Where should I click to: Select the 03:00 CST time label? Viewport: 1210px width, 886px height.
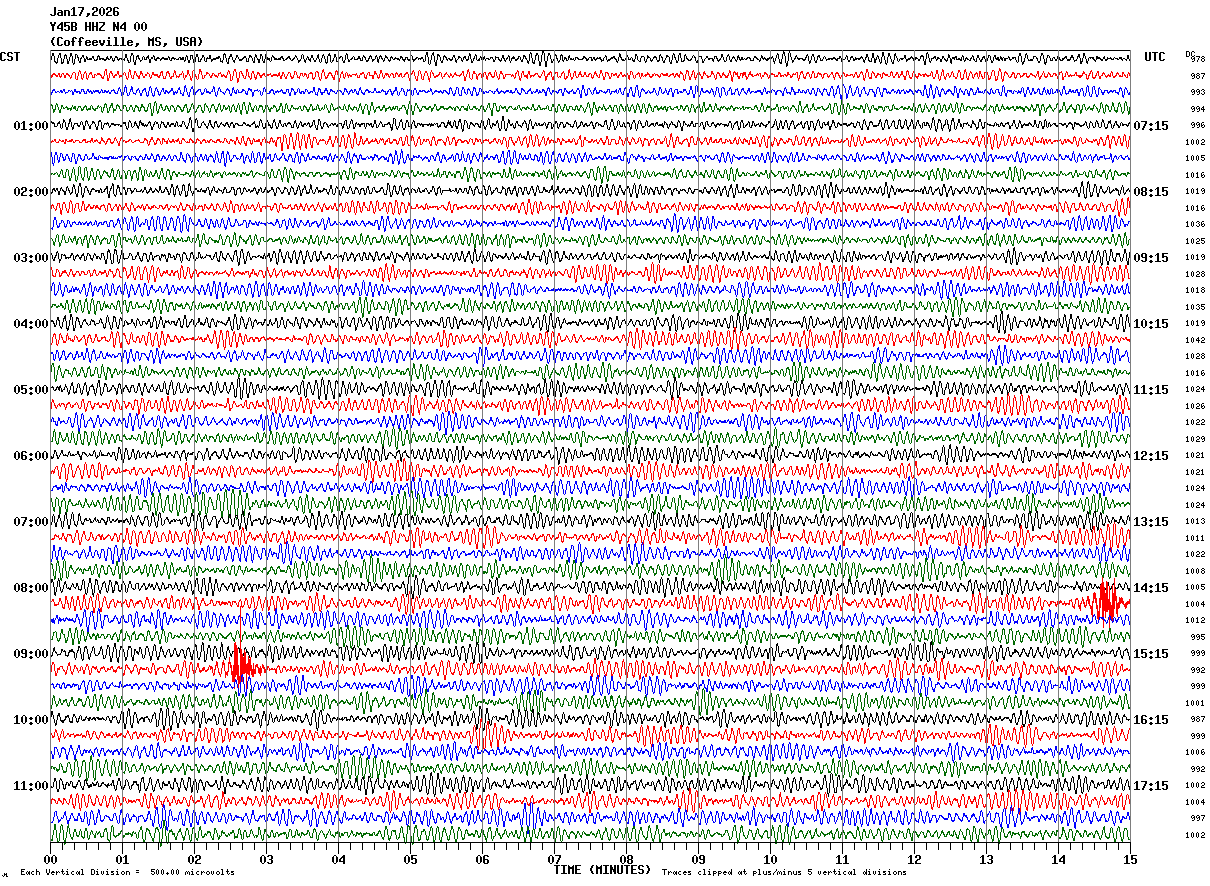(31, 258)
